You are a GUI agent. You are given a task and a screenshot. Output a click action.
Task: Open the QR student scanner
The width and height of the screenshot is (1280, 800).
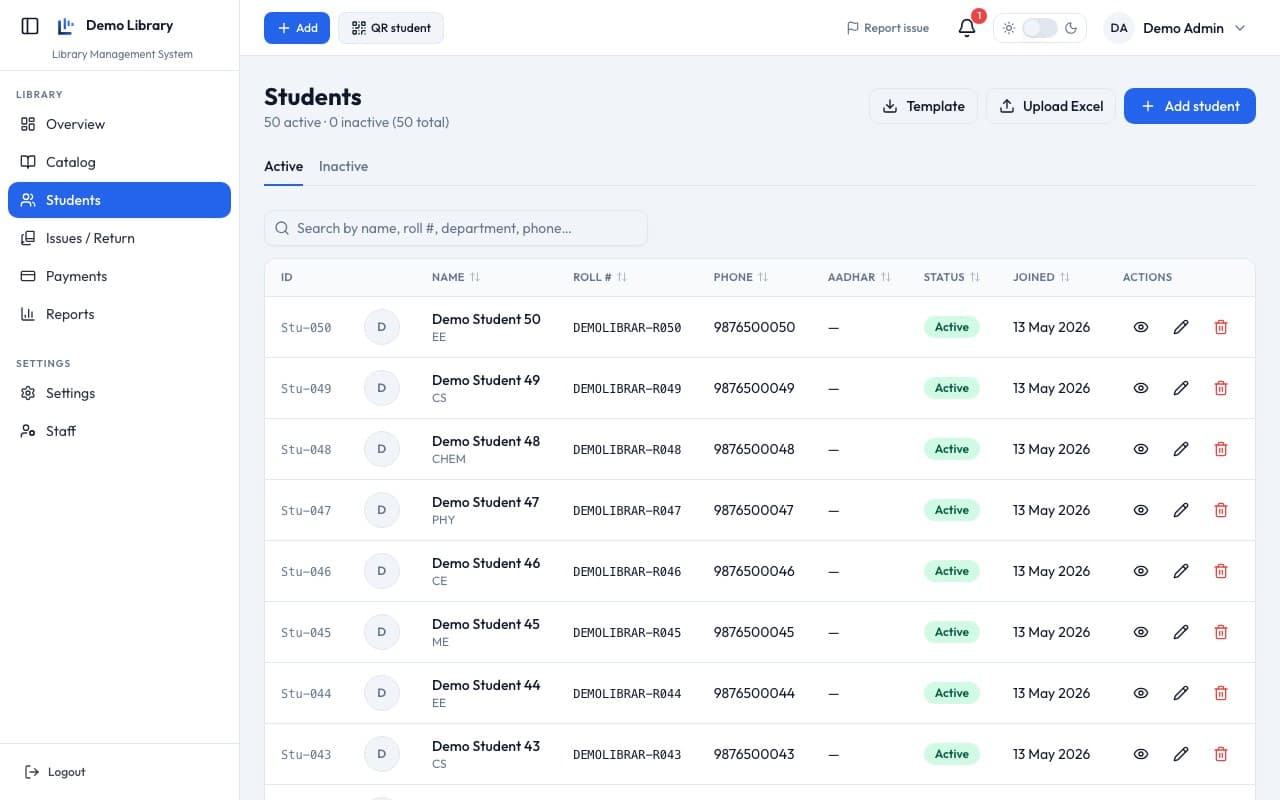pos(391,28)
